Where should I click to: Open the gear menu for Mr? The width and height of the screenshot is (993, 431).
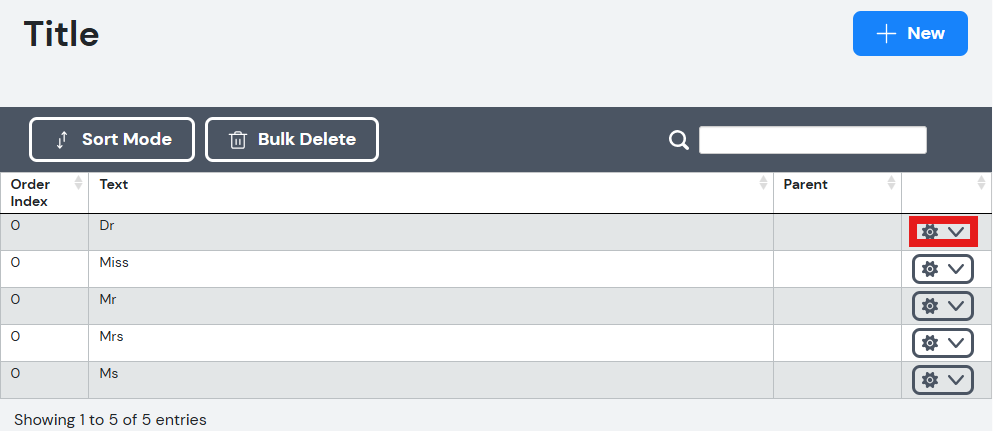943,306
